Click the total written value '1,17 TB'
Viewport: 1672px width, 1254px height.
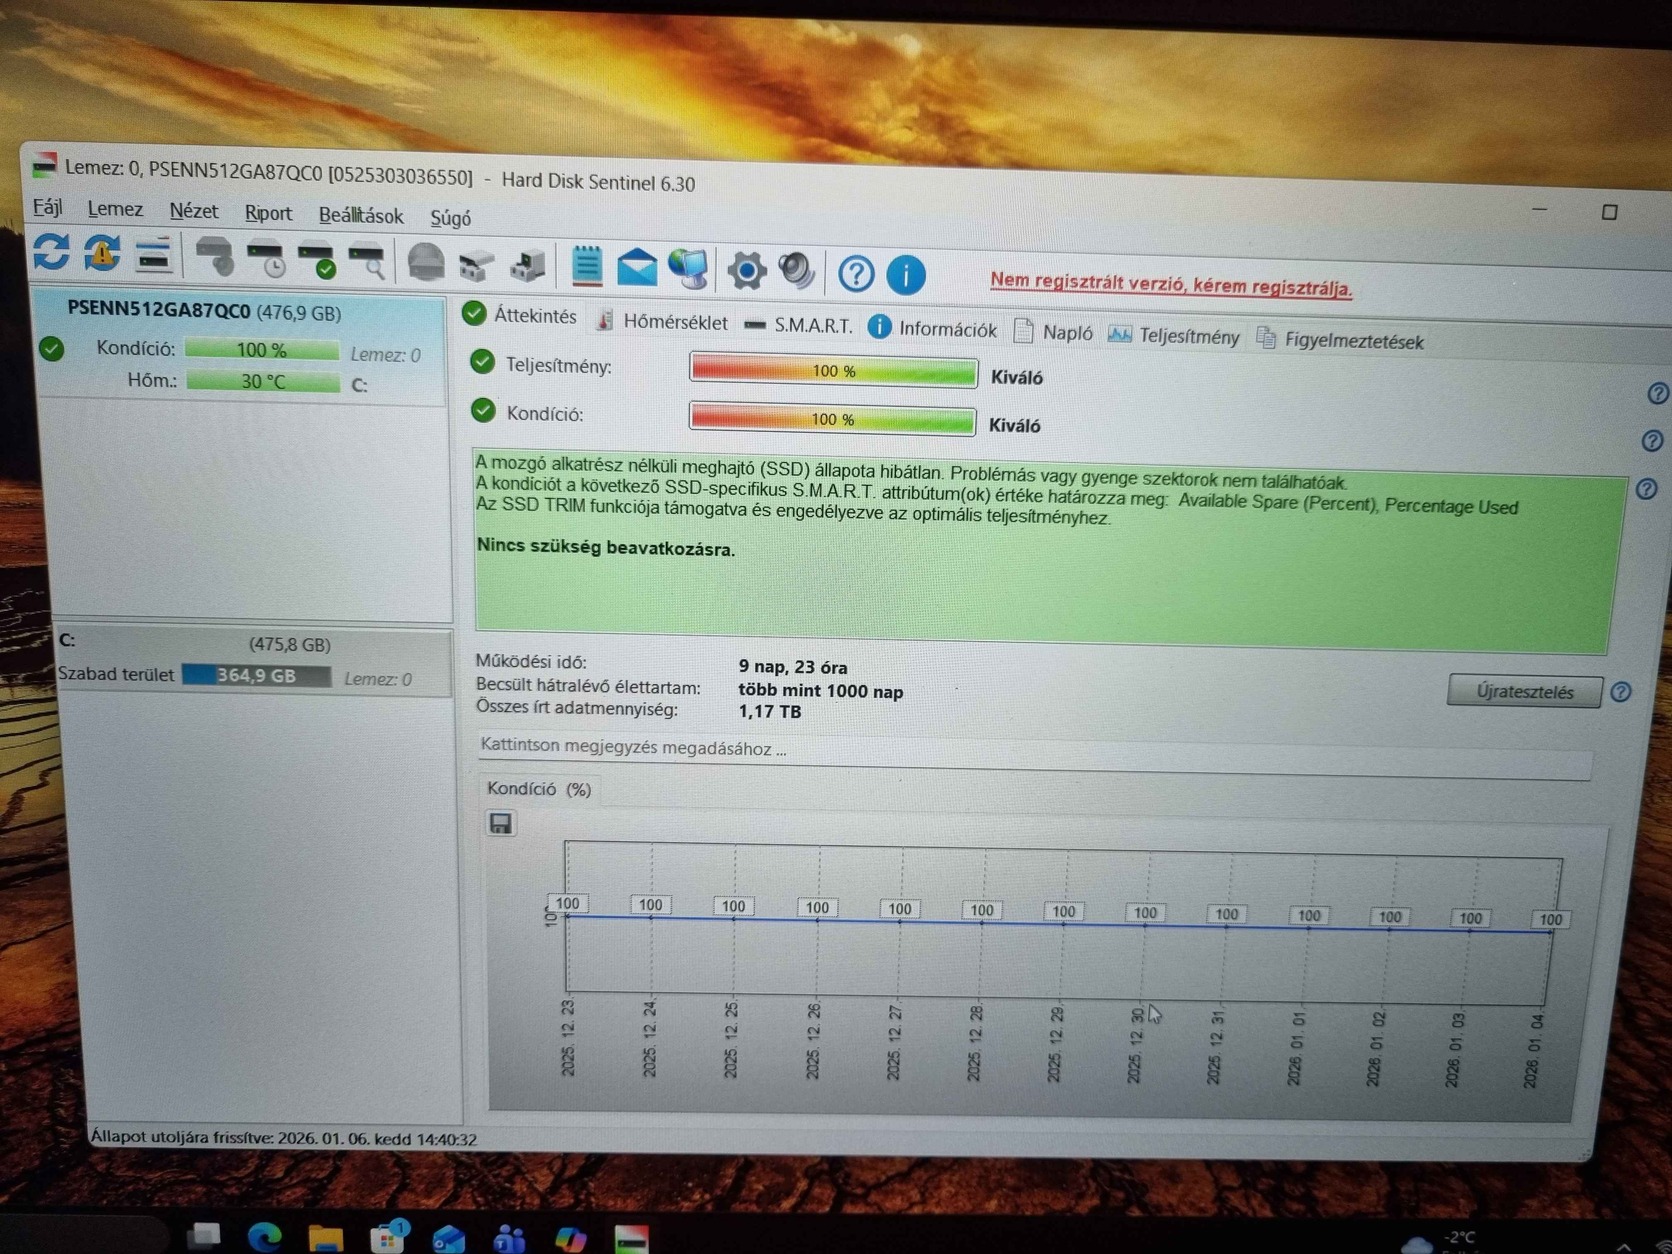770,712
